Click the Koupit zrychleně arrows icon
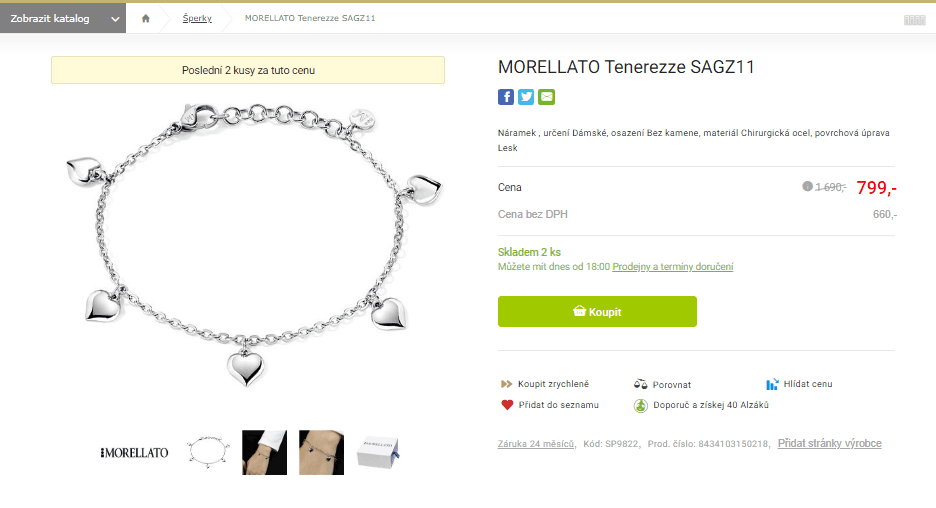 tap(507, 384)
